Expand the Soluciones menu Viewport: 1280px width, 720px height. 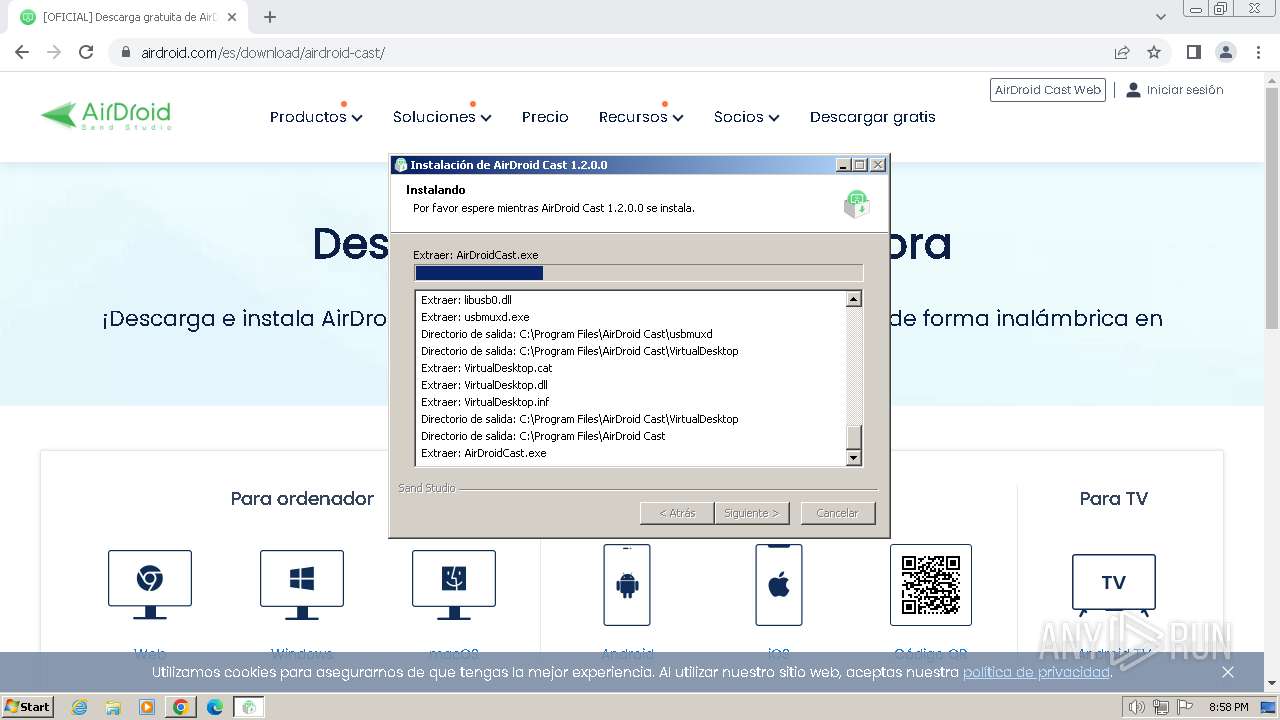tap(442, 117)
